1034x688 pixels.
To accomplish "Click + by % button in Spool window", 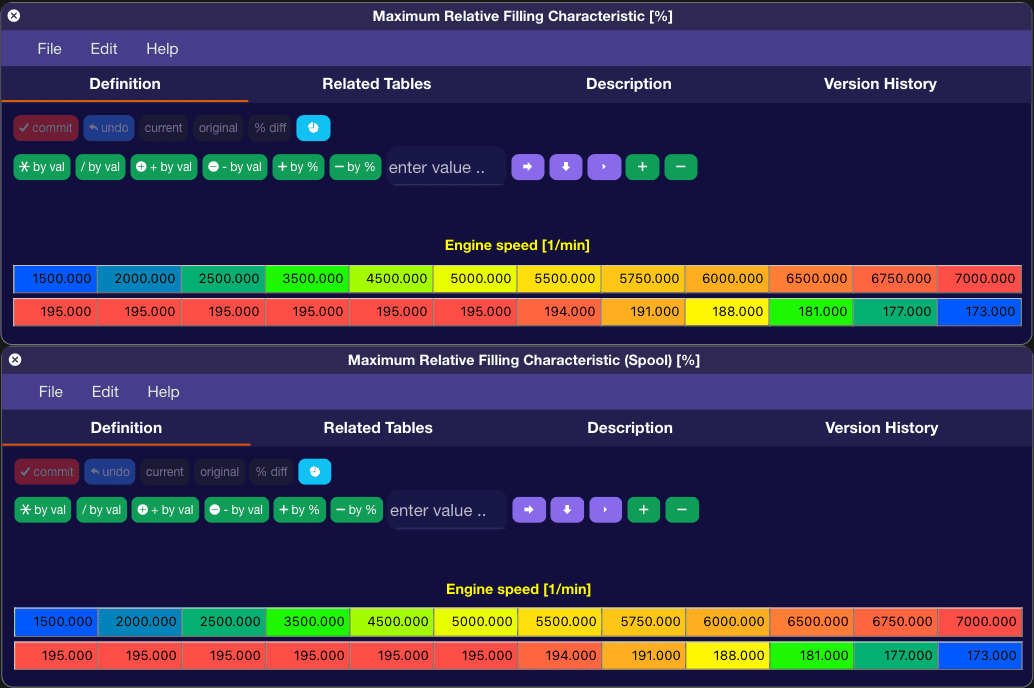I will [x=299, y=510].
